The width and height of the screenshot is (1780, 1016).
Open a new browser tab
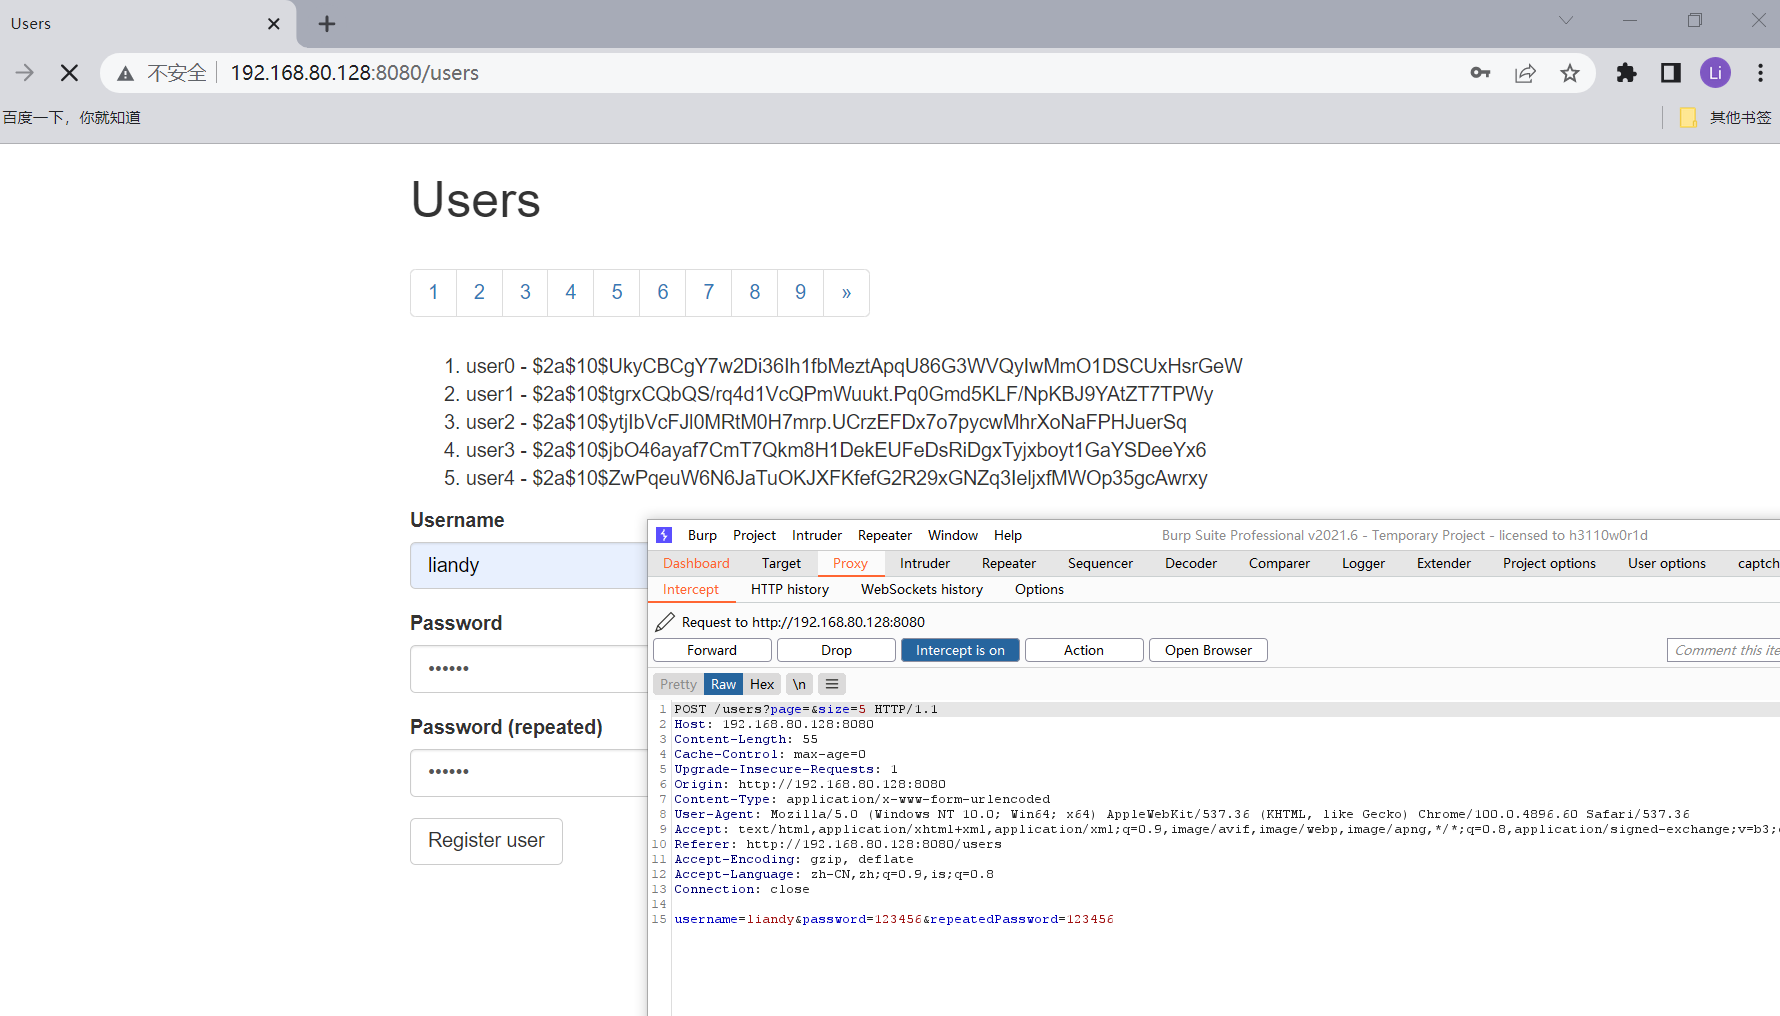(327, 23)
